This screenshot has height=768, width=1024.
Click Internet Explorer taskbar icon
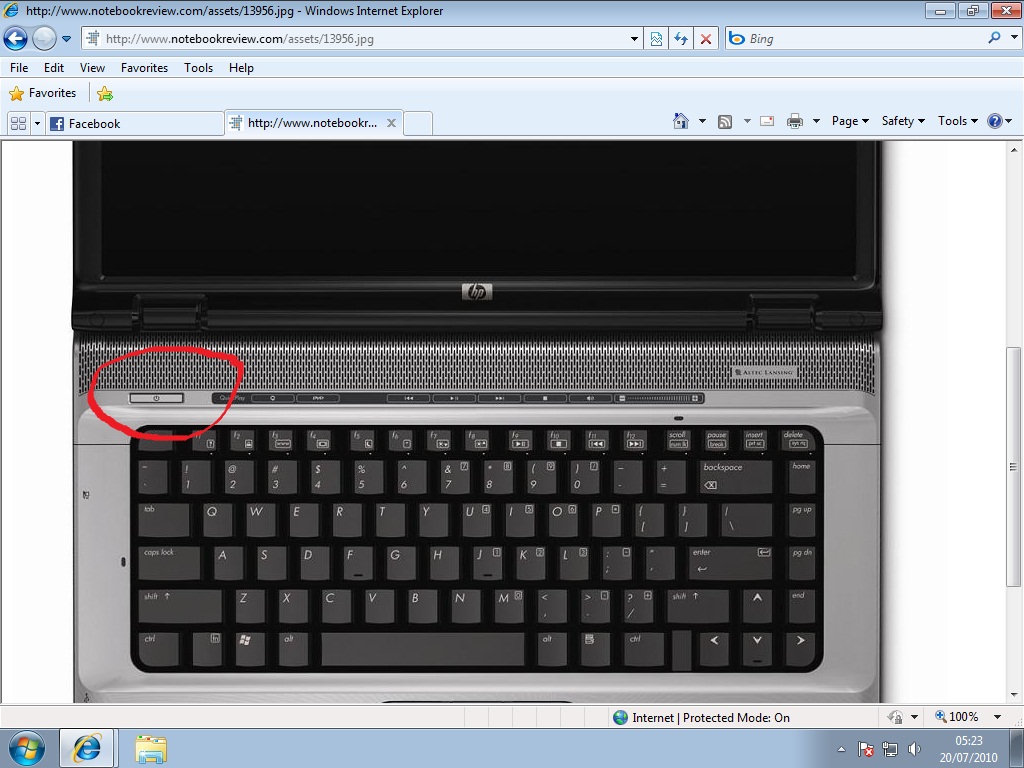pyautogui.click(x=87, y=748)
